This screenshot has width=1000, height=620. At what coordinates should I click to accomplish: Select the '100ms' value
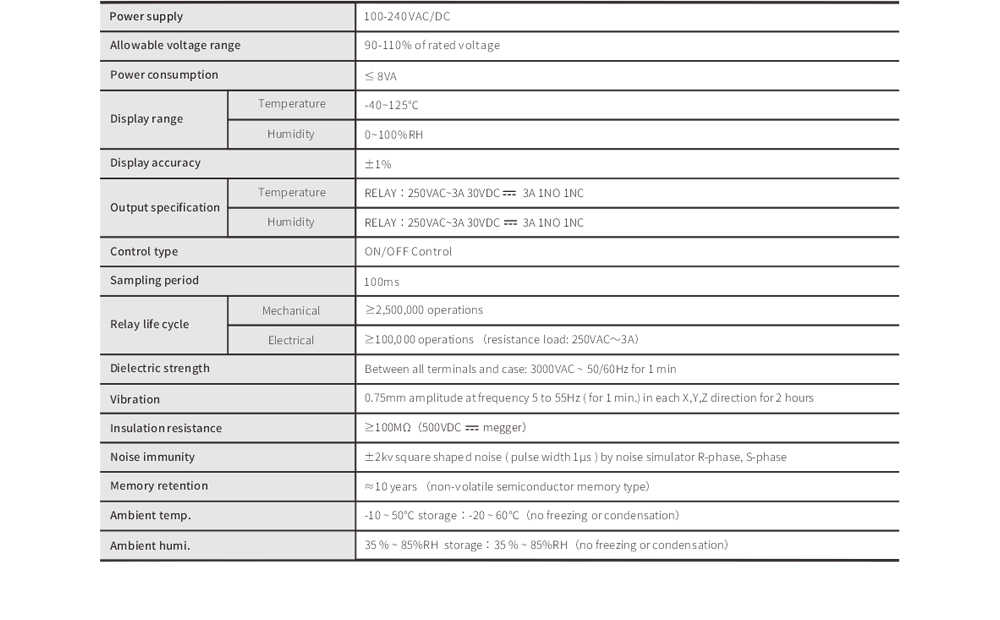tap(381, 281)
